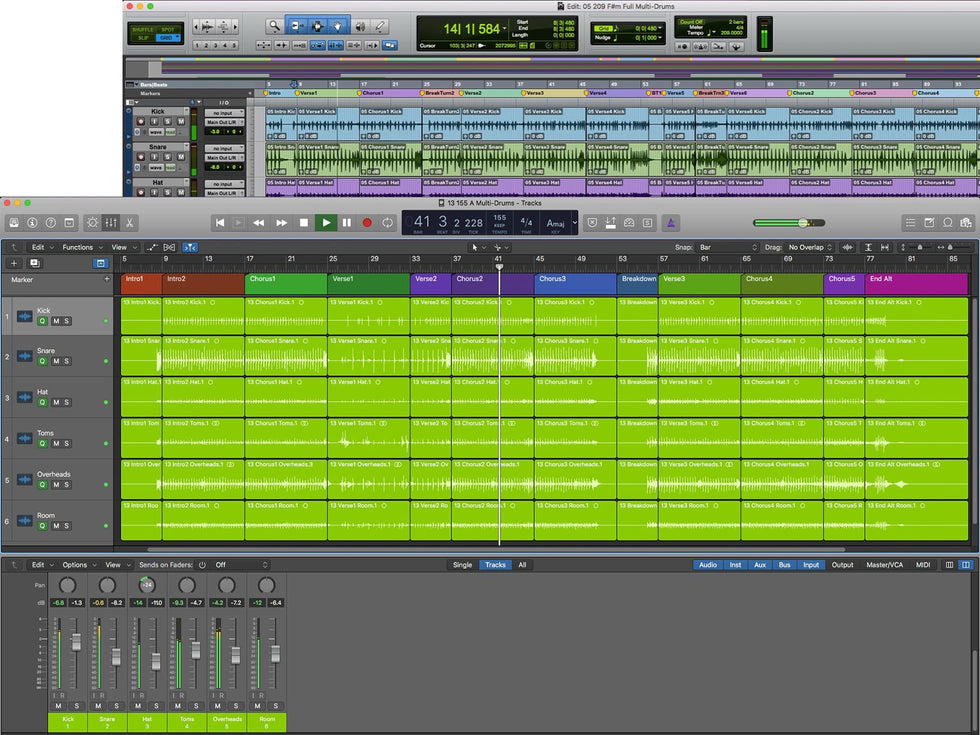
Task: Open the Mixer from the control bar
Action: pyautogui.click(x=111, y=222)
